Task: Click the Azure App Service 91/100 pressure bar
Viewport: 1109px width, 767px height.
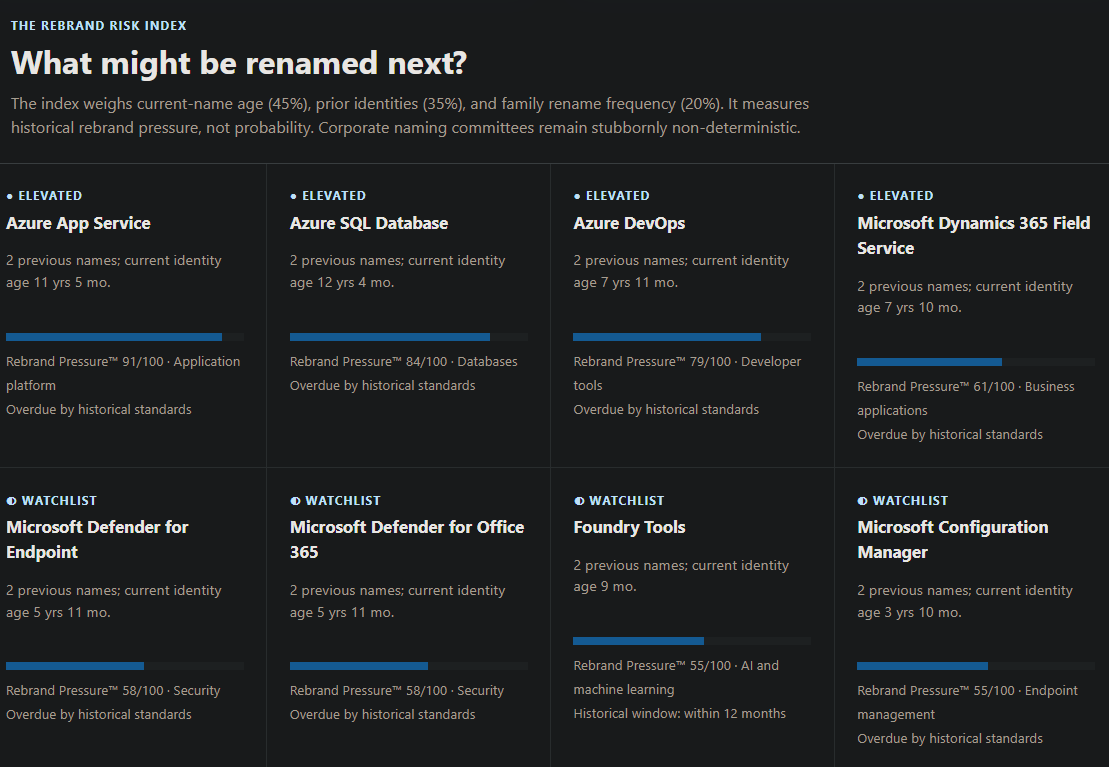Action: [125, 337]
